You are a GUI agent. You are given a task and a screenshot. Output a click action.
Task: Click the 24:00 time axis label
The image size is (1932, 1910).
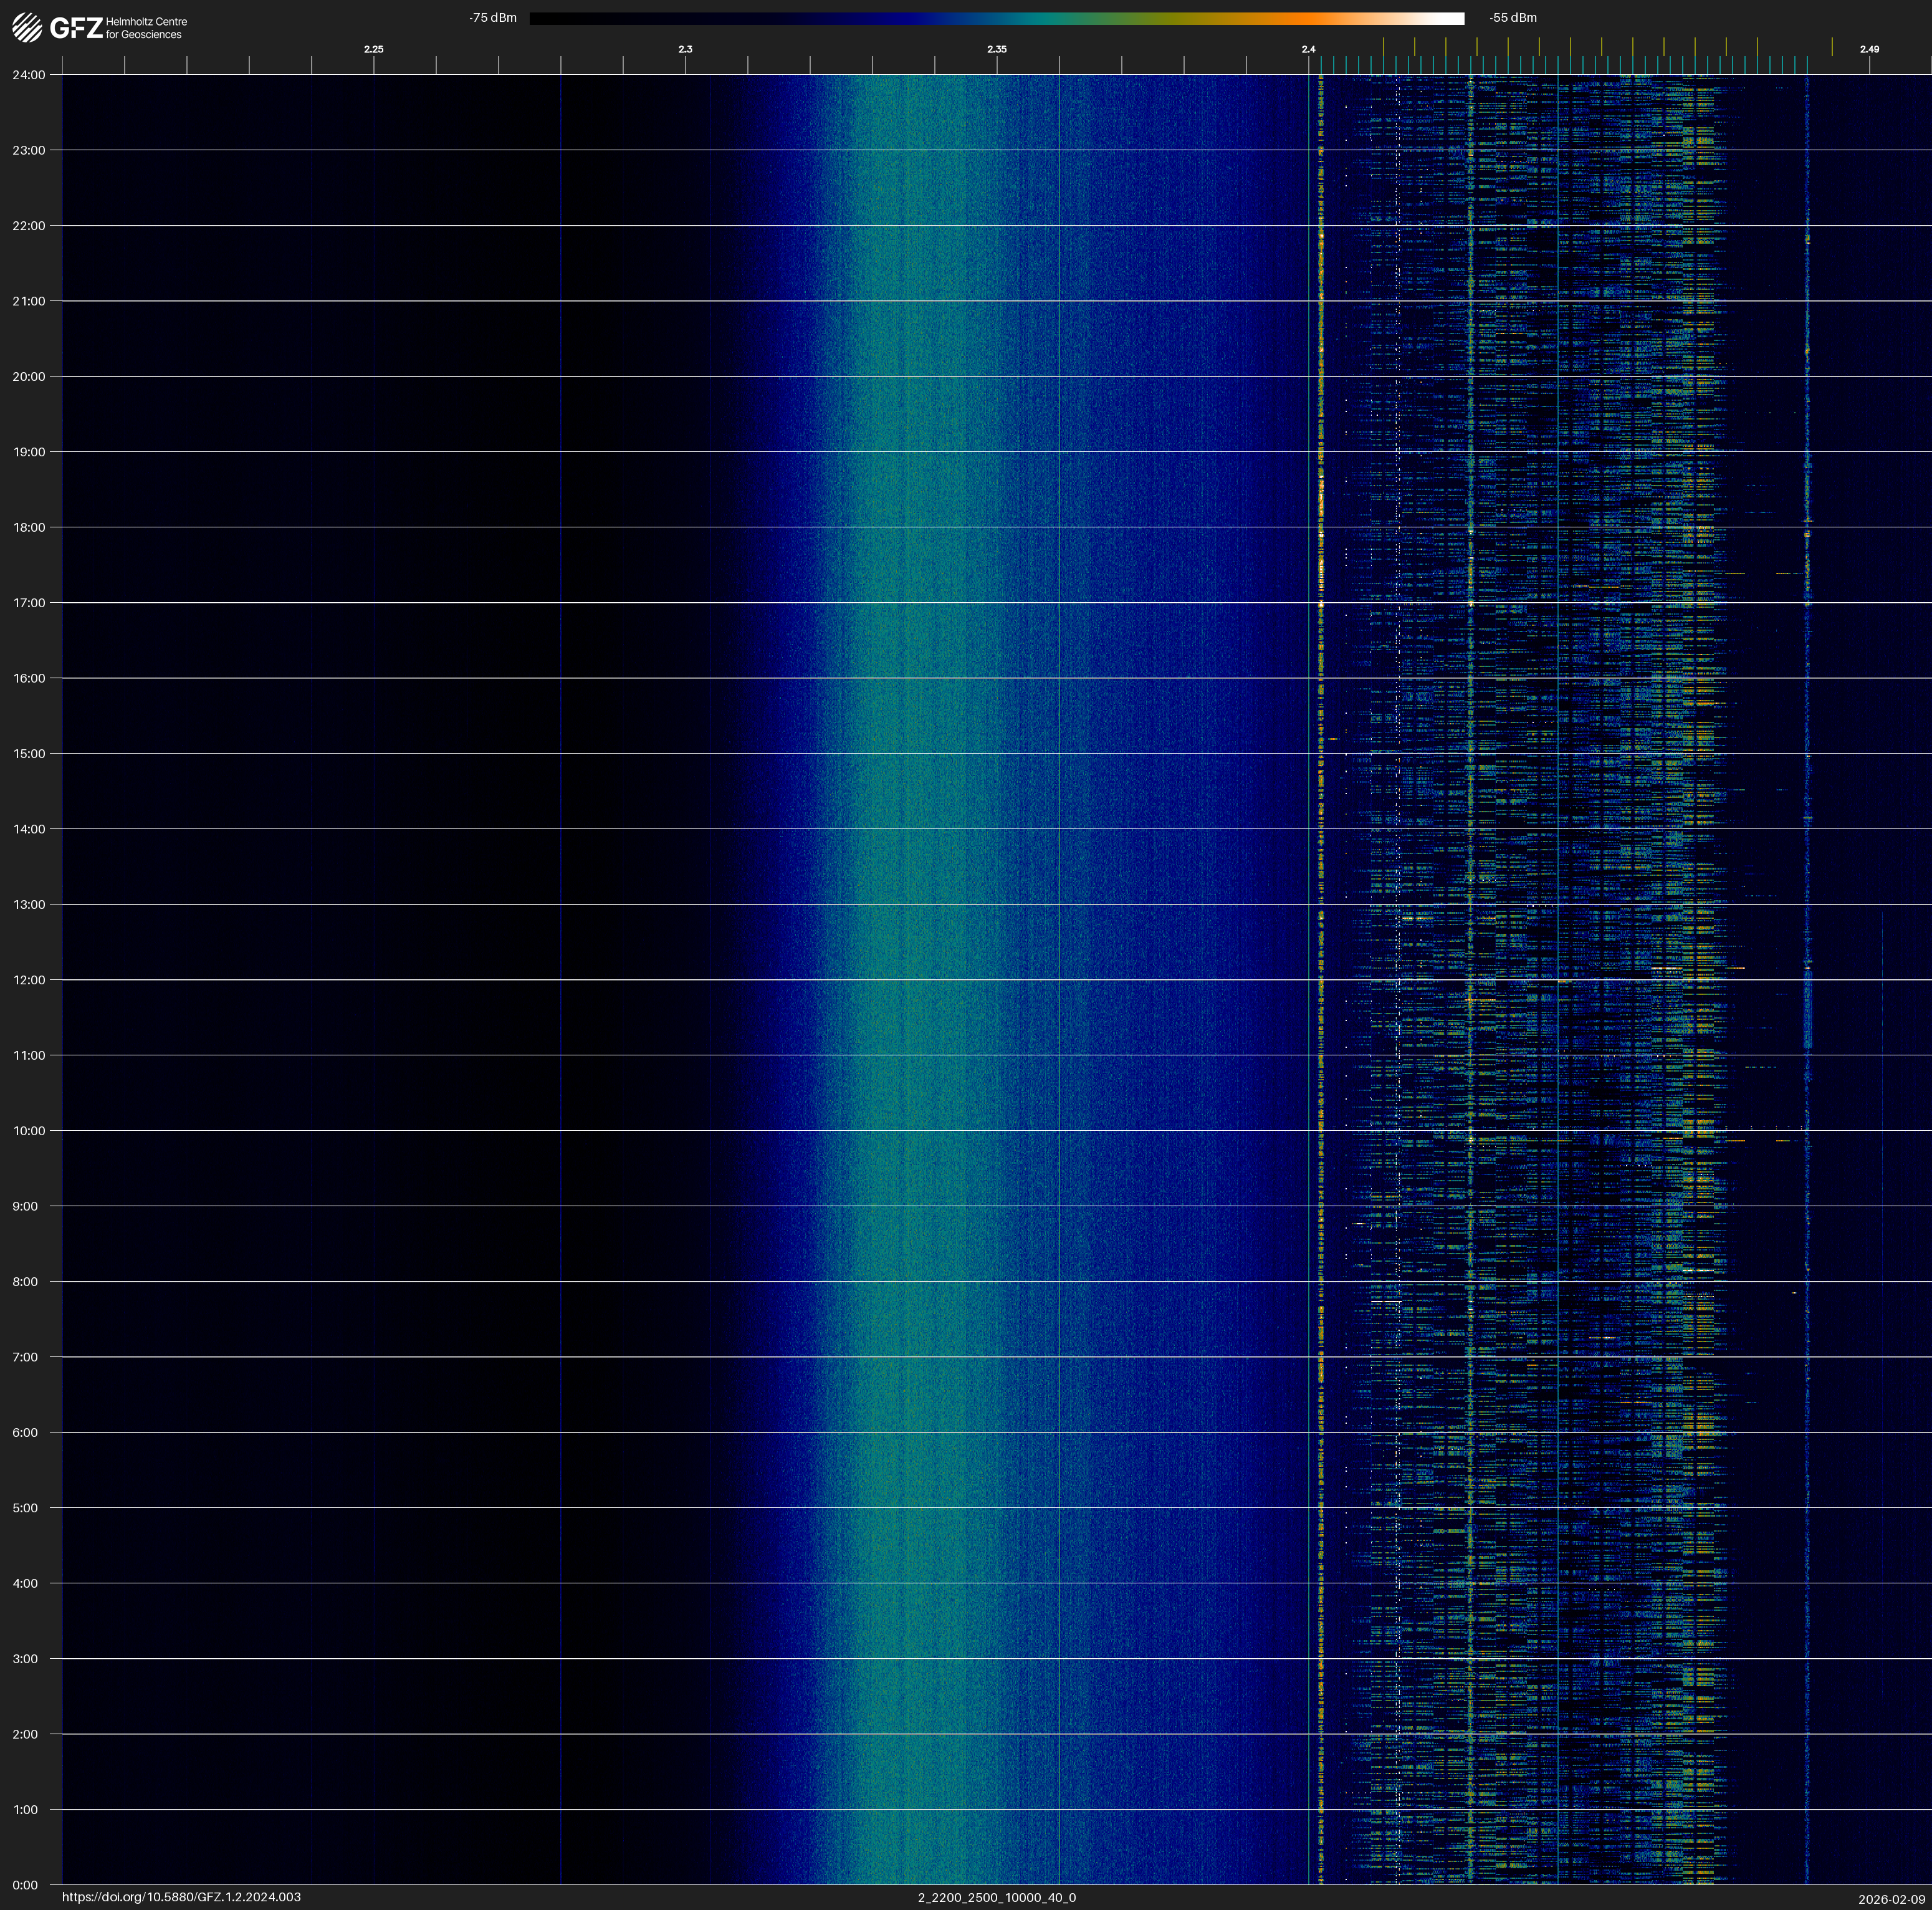click(x=29, y=75)
